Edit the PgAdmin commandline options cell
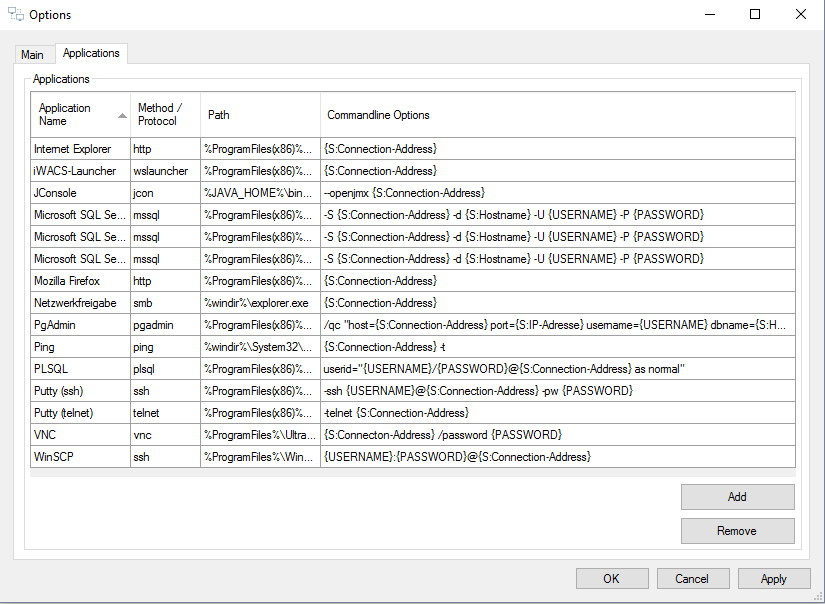 click(x=557, y=325)
